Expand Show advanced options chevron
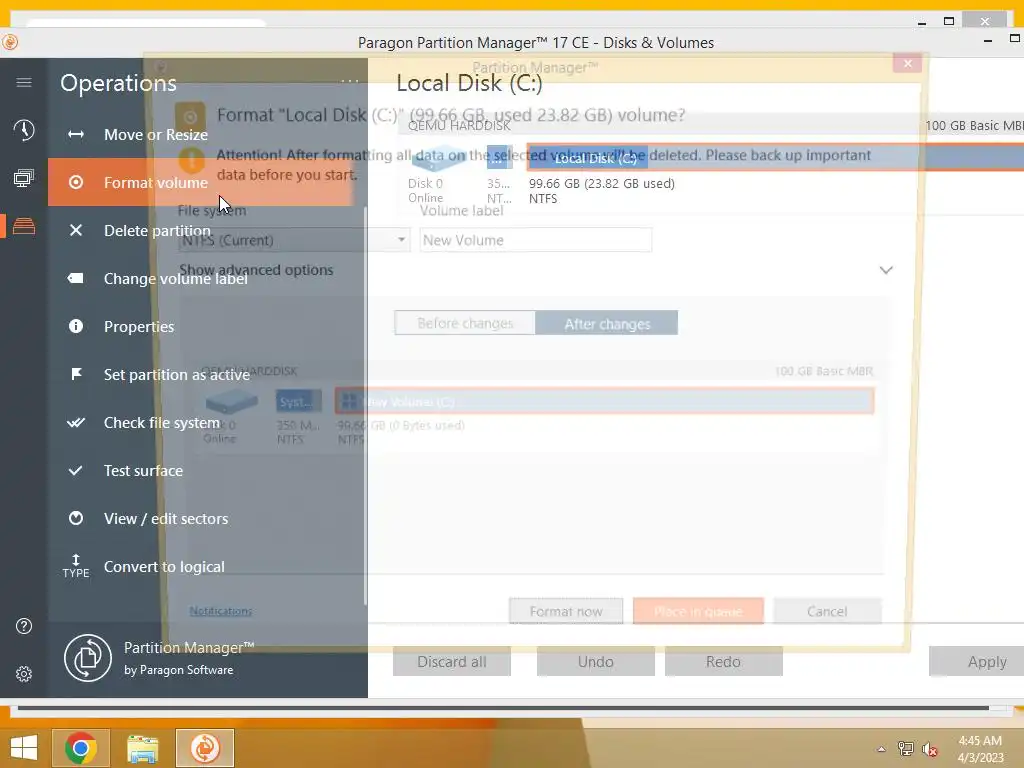This screenshot has width=1024, height=768. (x=886, y=270)
